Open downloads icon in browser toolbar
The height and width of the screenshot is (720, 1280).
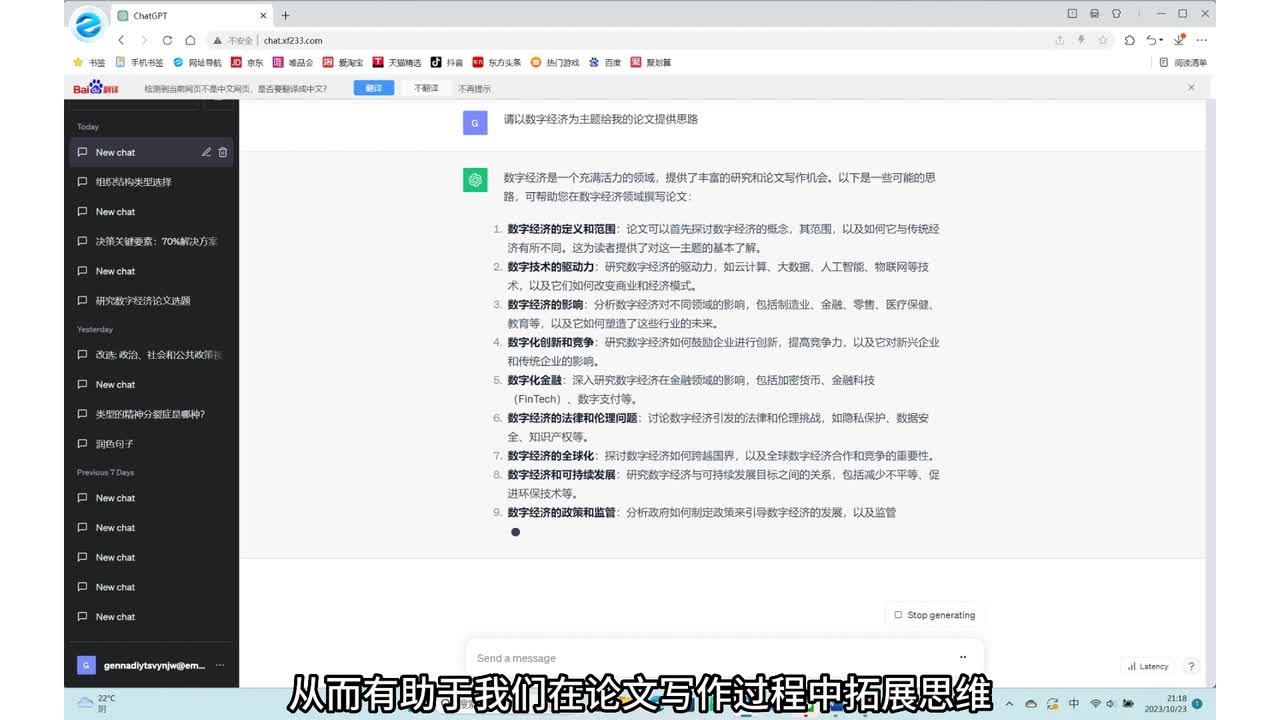(1179, 40)
